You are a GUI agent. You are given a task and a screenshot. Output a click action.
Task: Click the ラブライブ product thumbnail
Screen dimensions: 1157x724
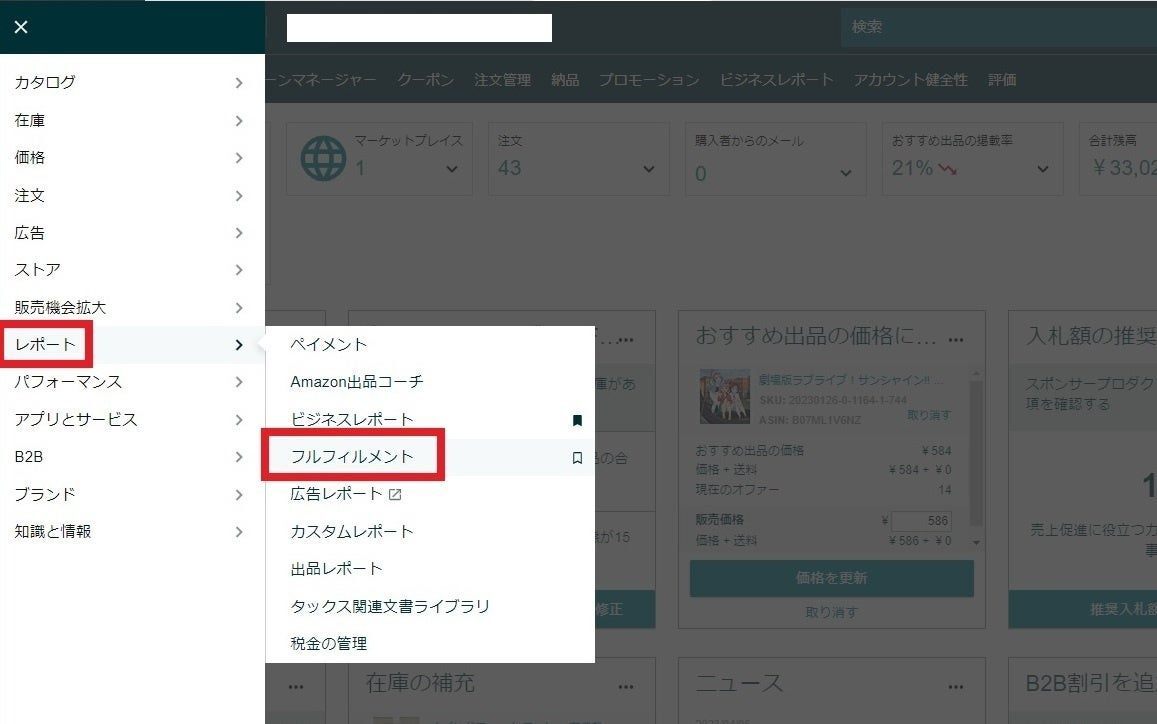[x=725, y=396]
